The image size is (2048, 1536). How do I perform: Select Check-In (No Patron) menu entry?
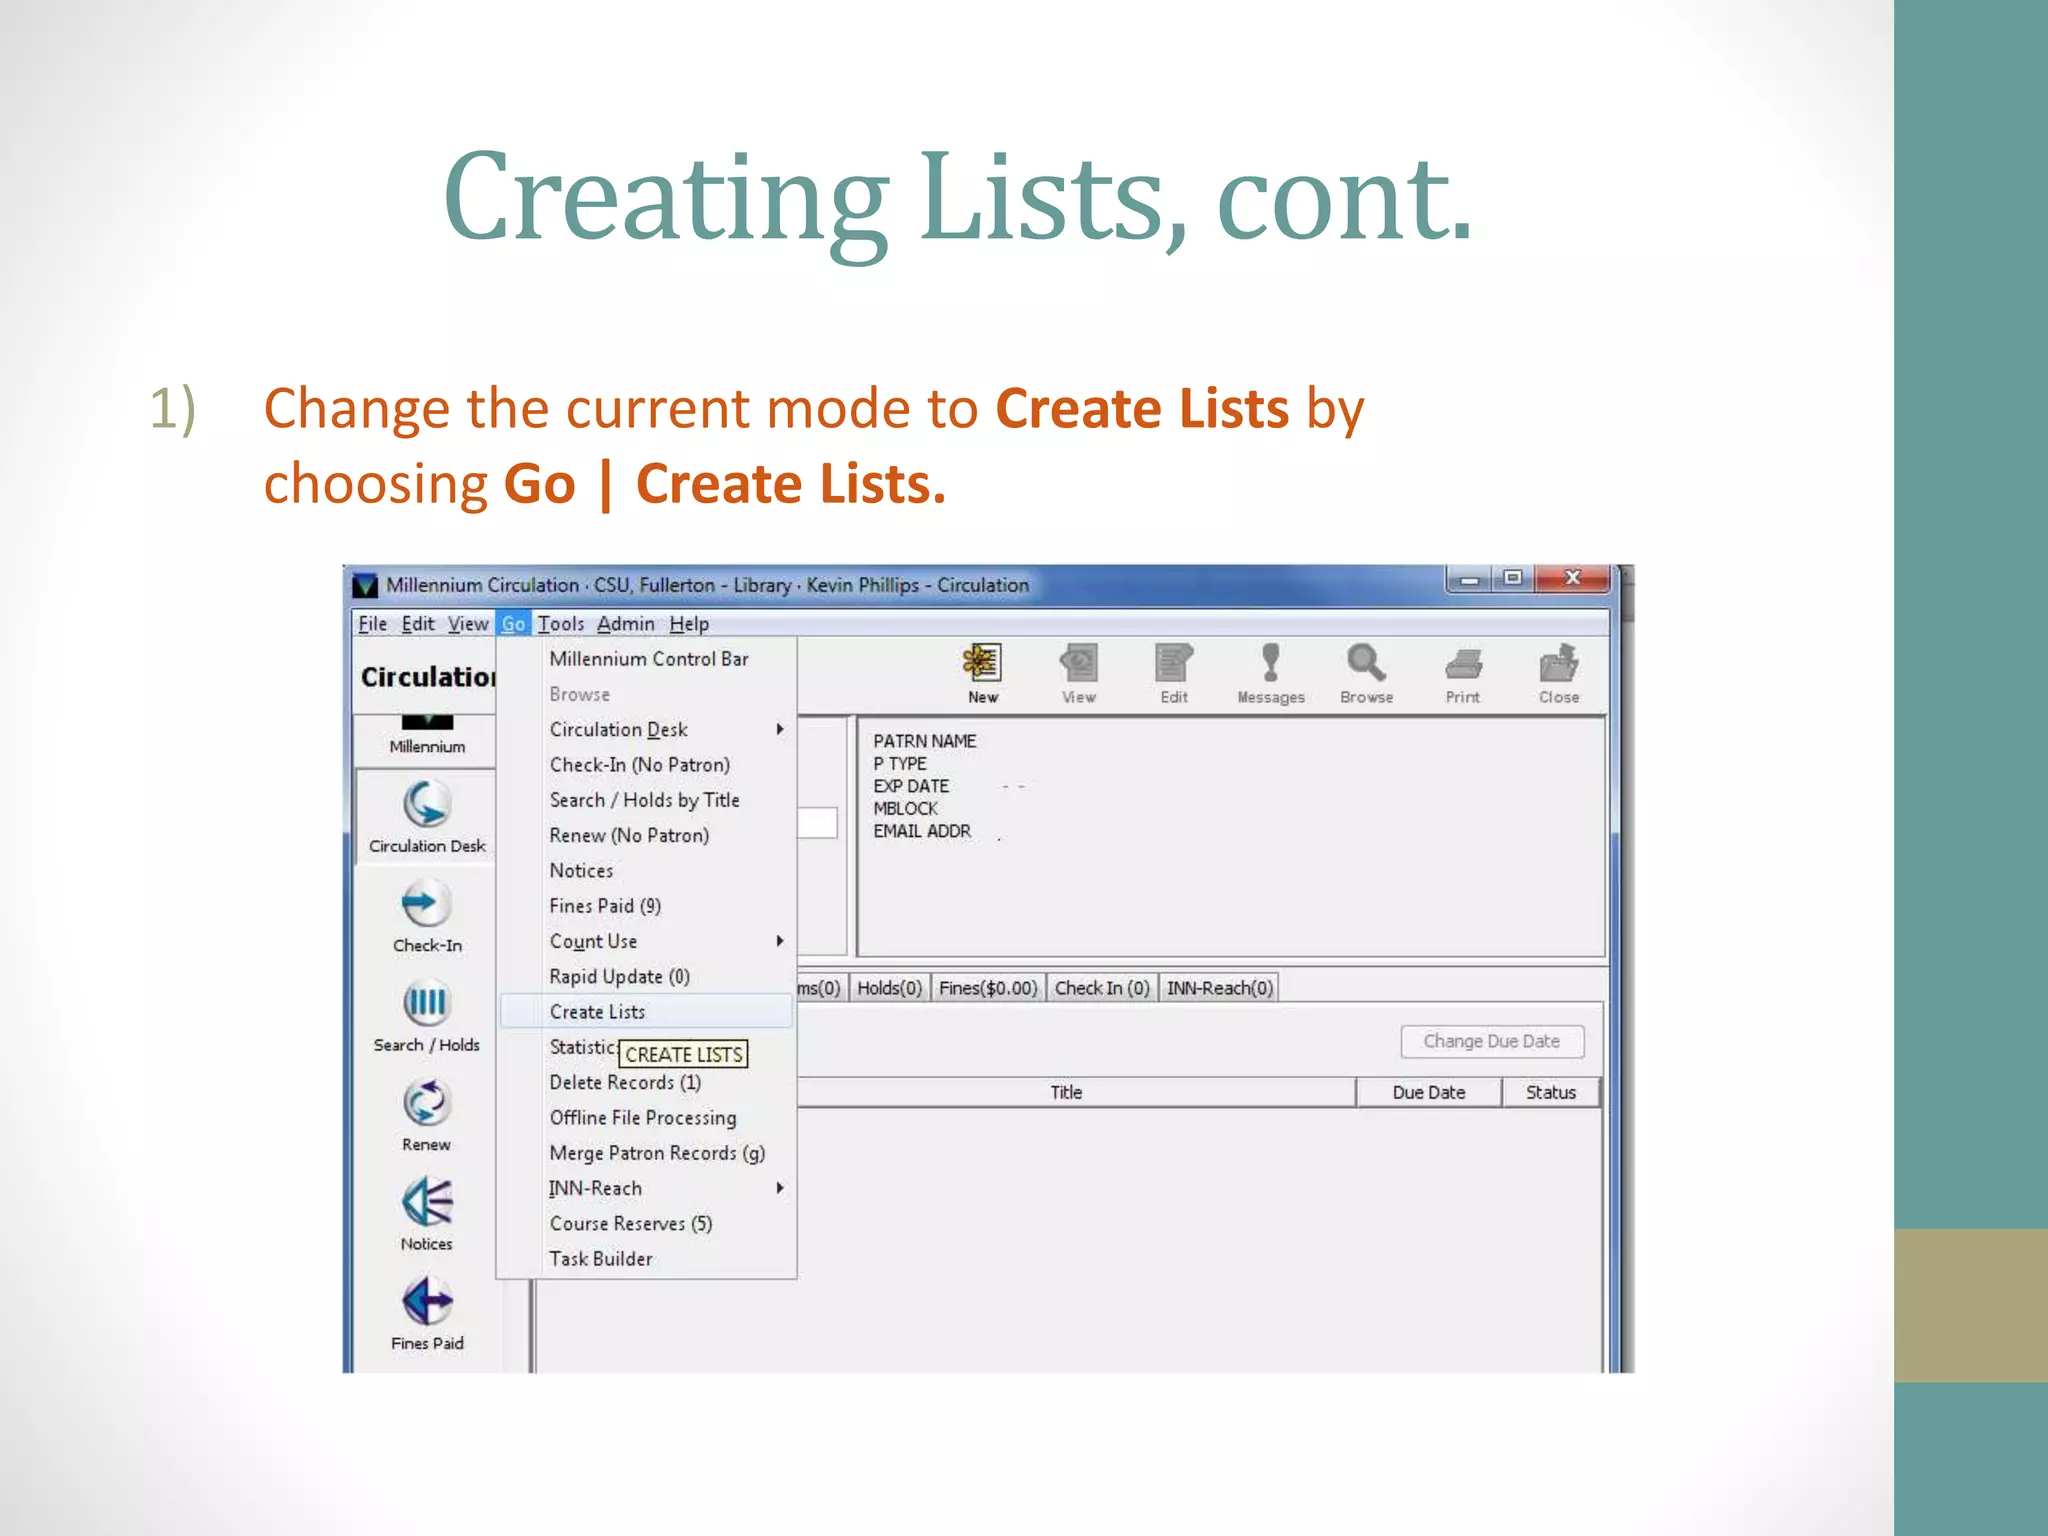(647, 765)
